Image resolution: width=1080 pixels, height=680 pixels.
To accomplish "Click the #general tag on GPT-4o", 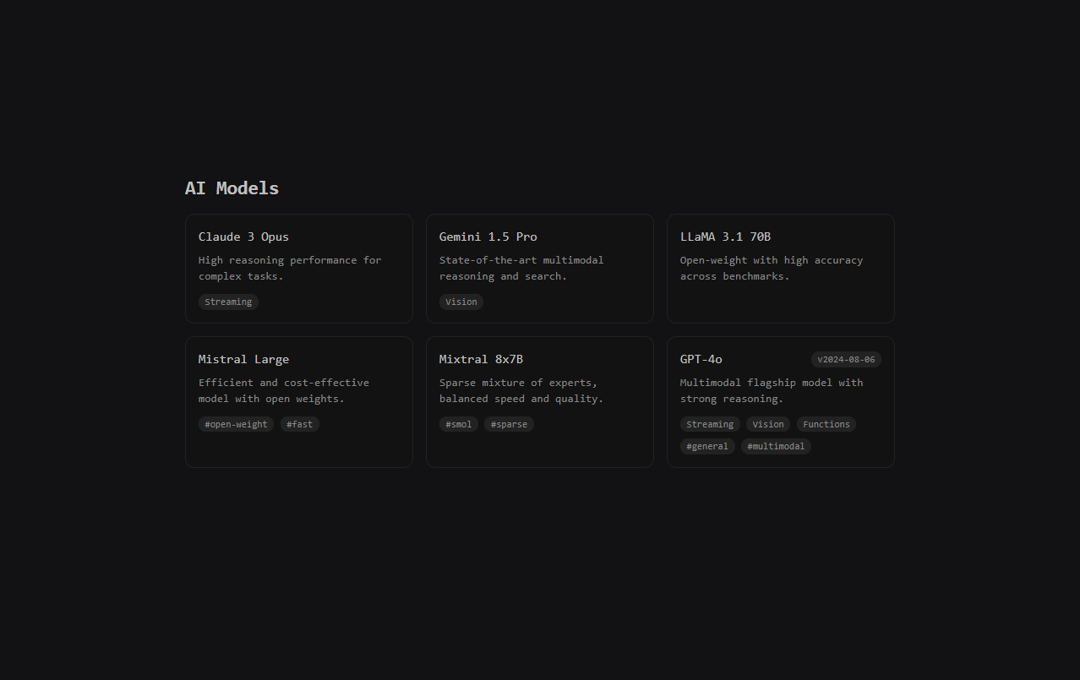I will tap(707, 446).
